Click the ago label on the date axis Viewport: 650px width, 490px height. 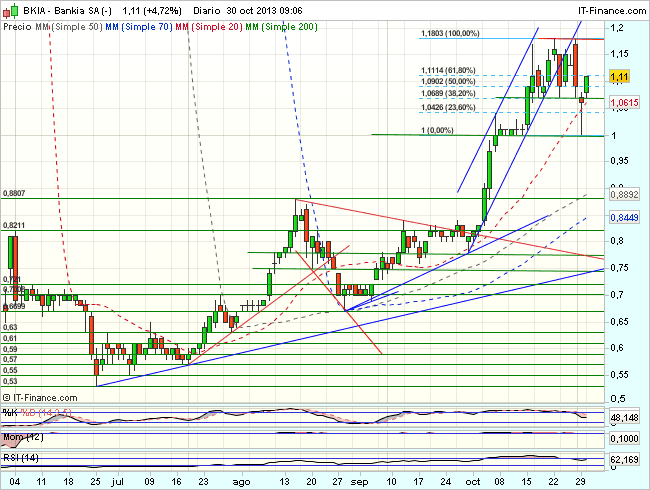point(241,482)
